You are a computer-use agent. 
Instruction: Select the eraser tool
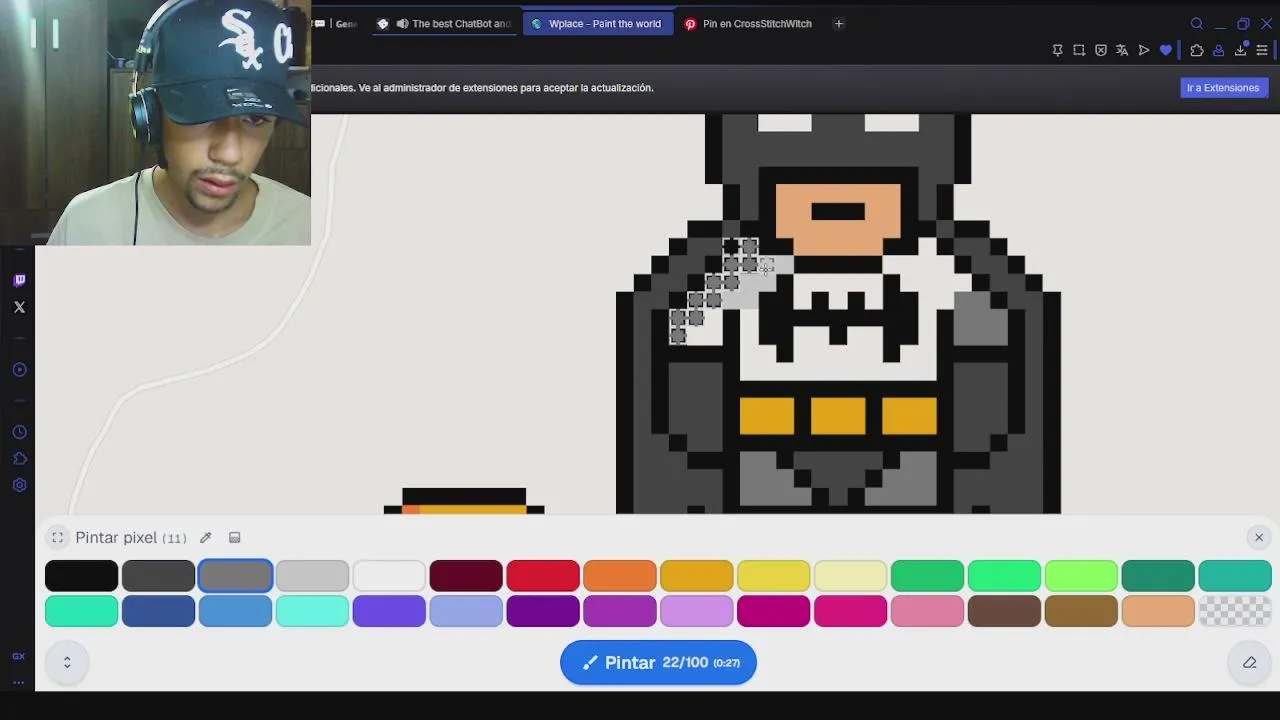click(1250, 662)
